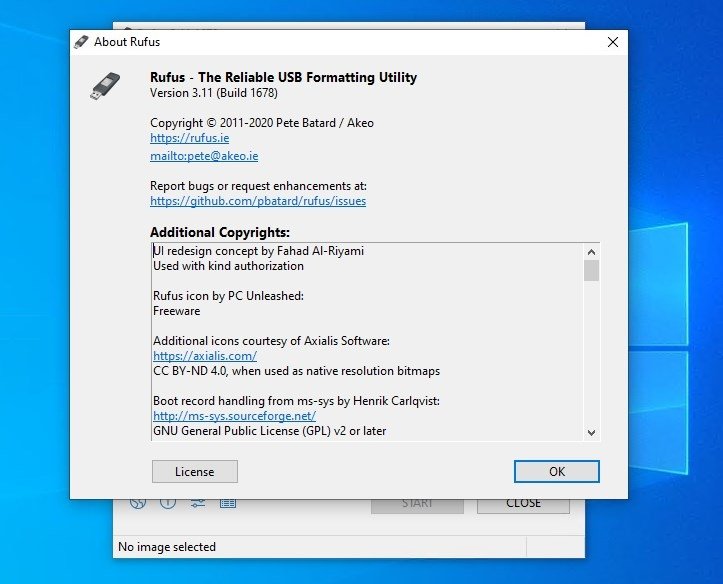Click the CLOSE button in Rufus window

click(523, 505)
